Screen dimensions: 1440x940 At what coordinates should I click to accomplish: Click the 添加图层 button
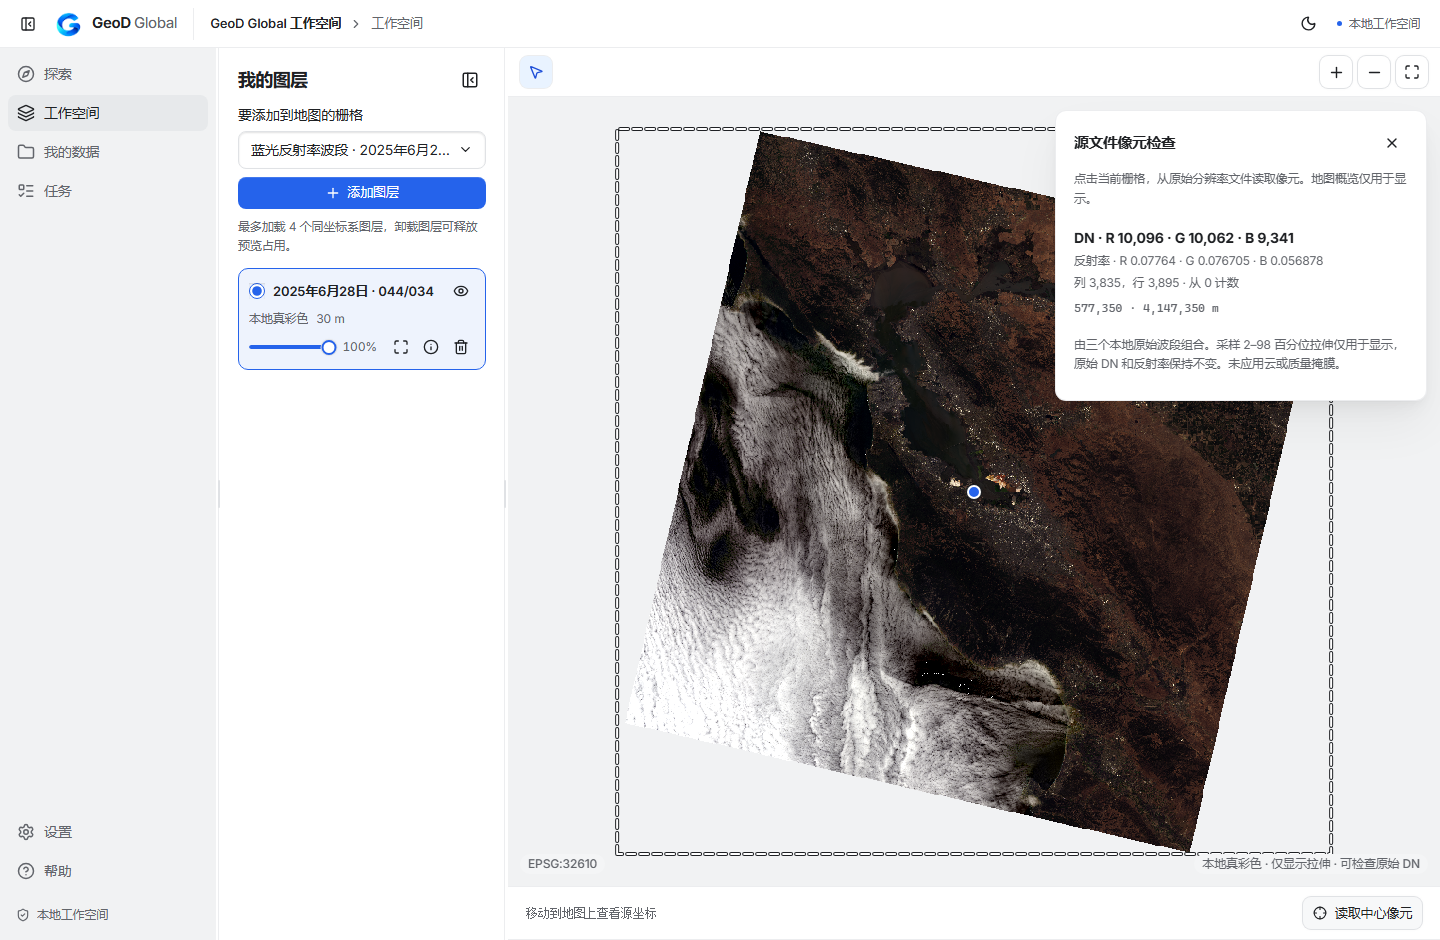(362, 193)
